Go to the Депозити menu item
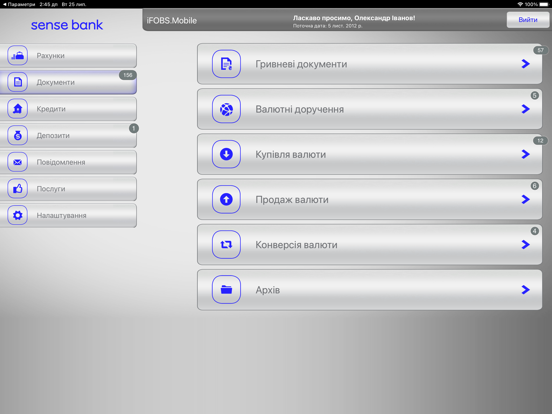The width and height of the screenshot is (552, 414). (x=68, y=135)
